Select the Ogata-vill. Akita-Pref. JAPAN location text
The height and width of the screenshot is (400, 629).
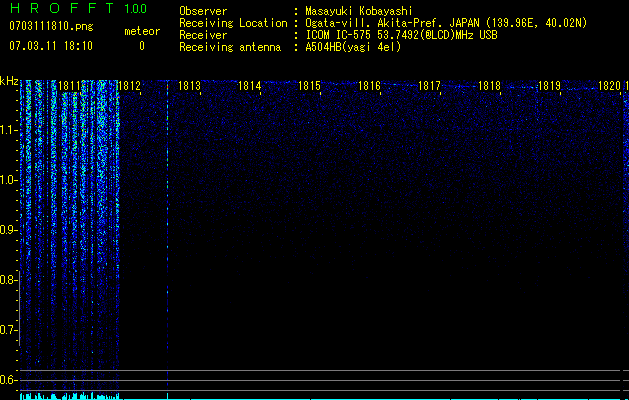click(446, 23)
